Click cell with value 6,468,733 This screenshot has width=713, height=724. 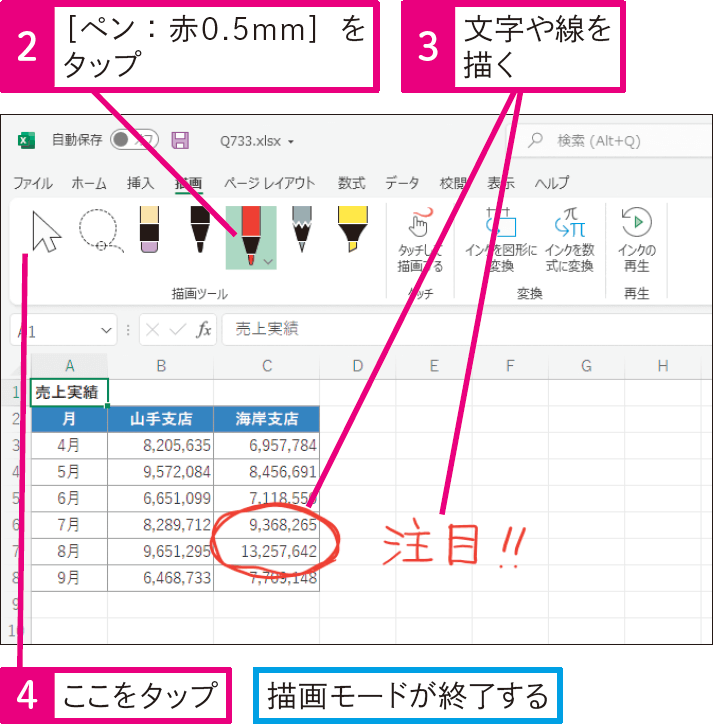[x=161, y=578]
